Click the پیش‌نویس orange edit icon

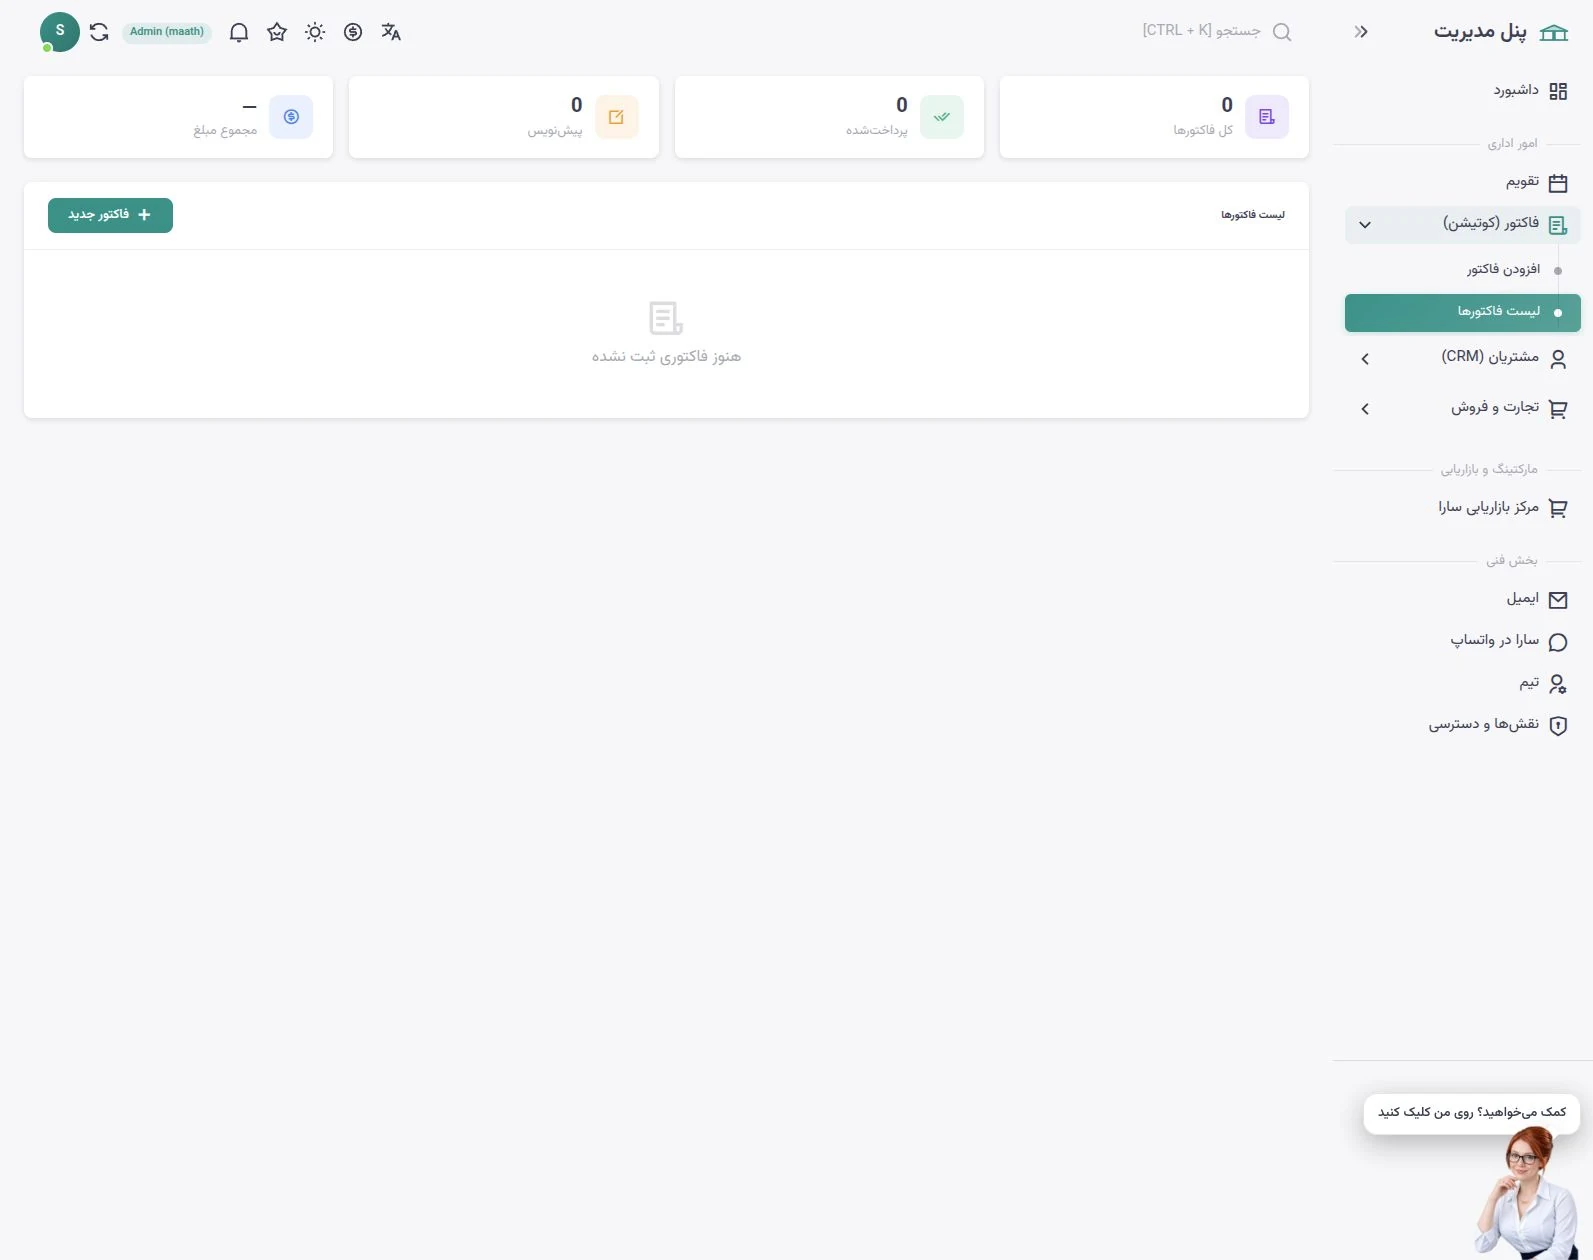616,117
